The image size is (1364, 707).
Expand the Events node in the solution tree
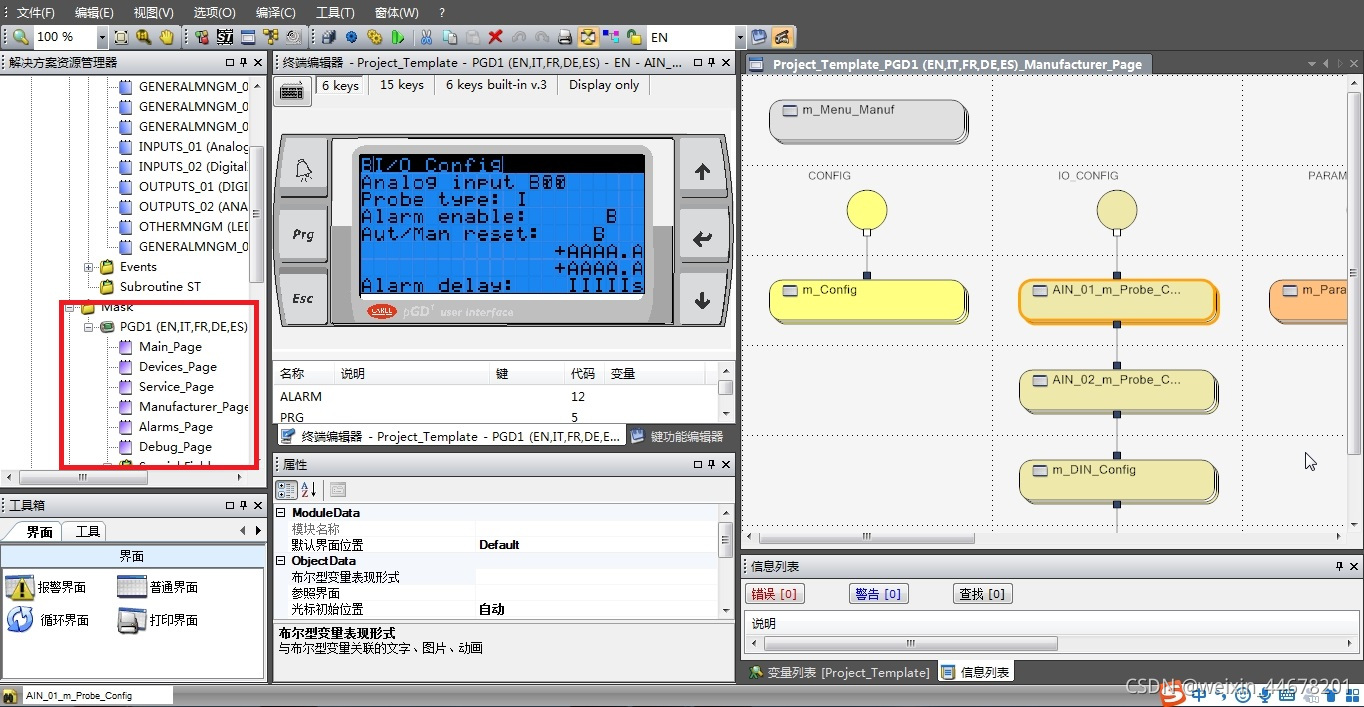[87, 267]
